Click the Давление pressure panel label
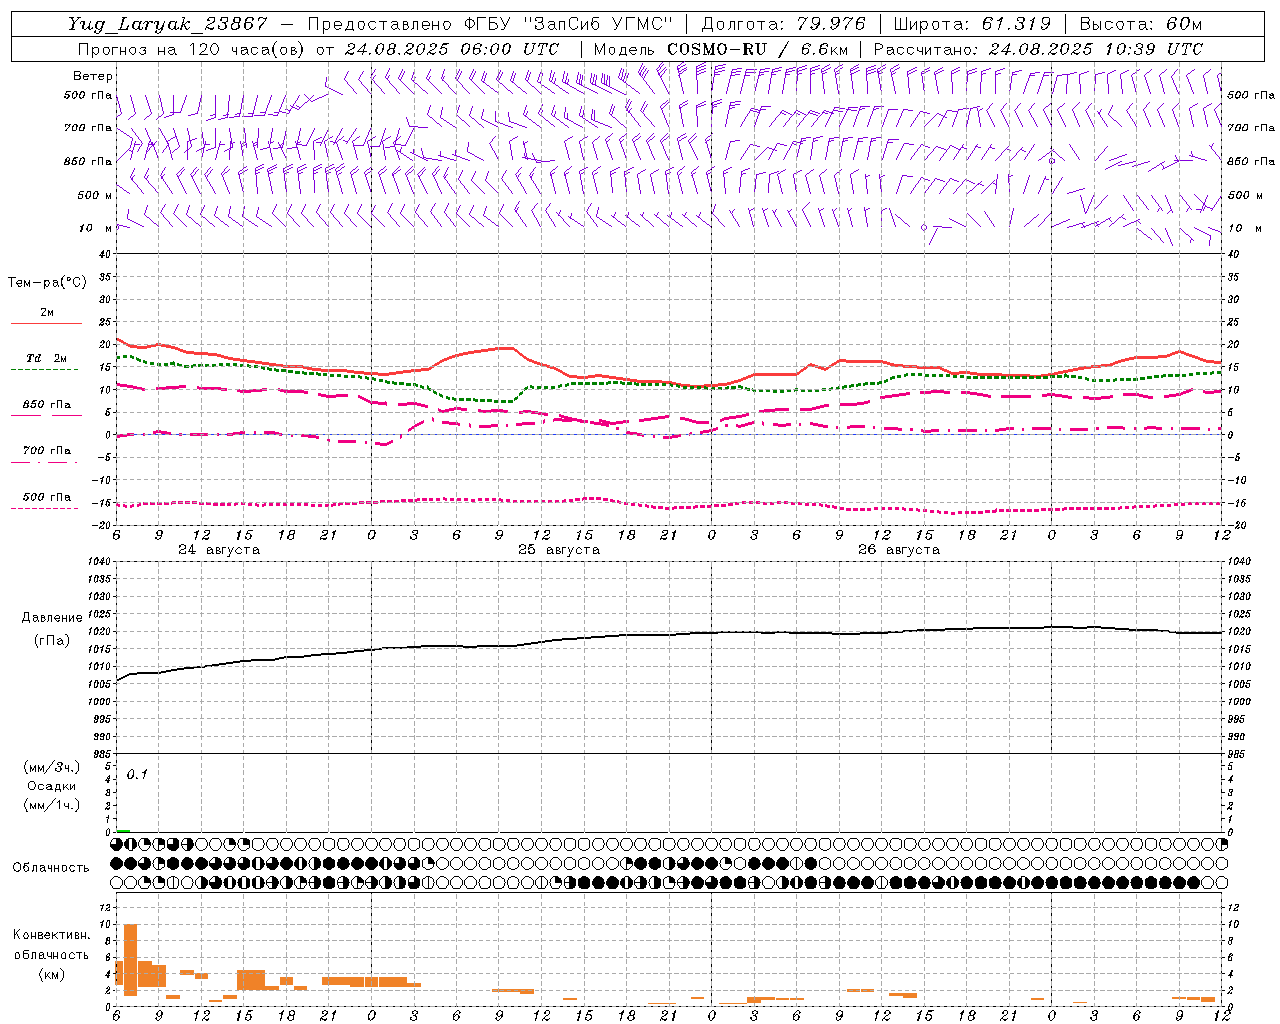1280x1024 pixels. click(x=52, y=618)
